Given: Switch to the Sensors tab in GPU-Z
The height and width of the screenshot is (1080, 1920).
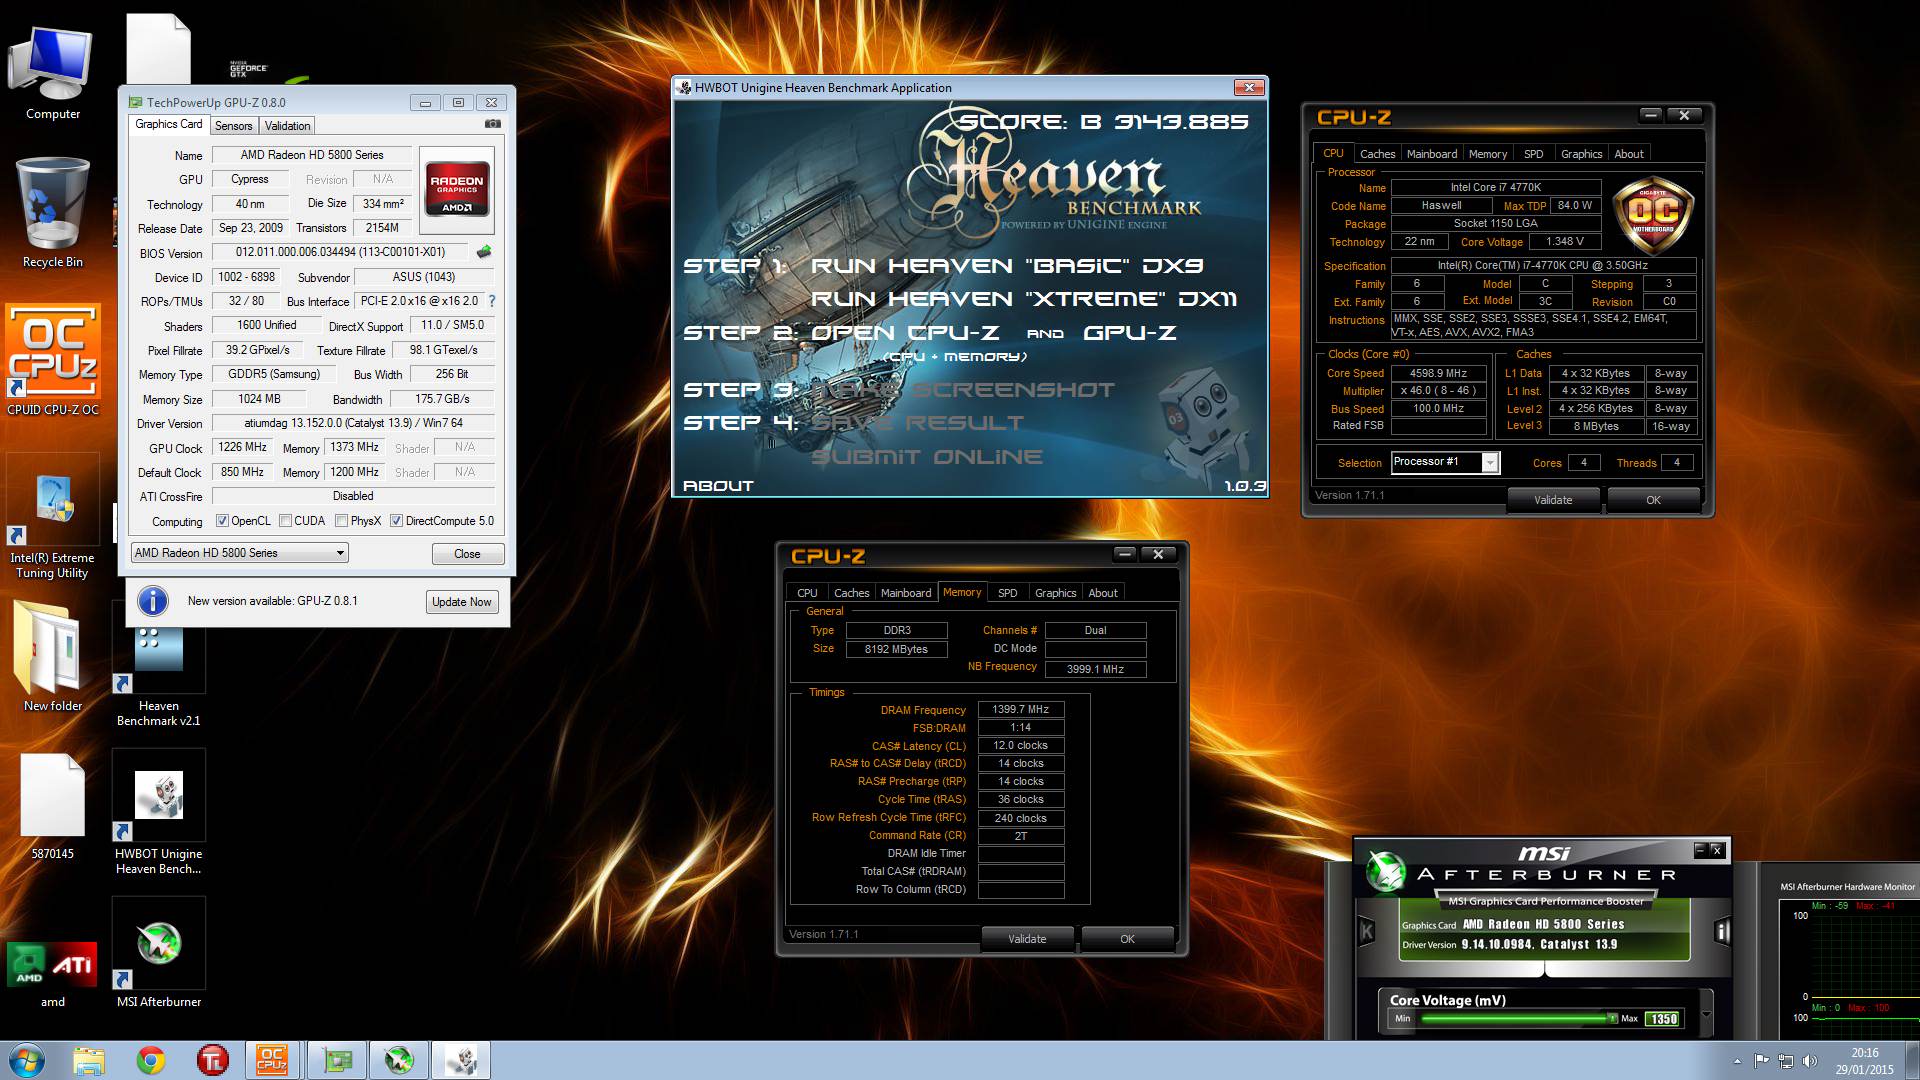Looking at the screenshot, I should coord(233,126).
